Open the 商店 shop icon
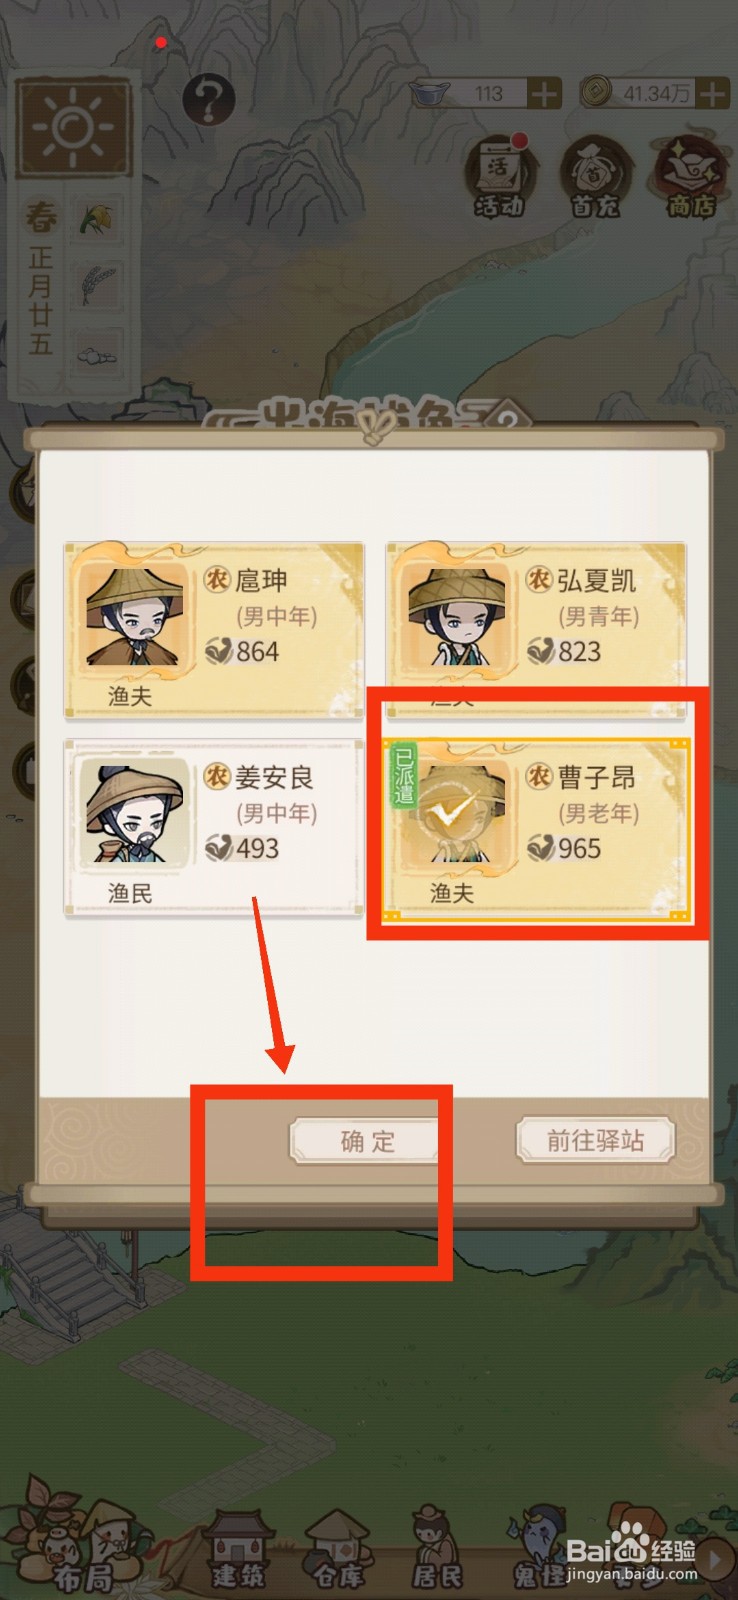This screenshot has width=738, height=1600. tap(692, 177)
